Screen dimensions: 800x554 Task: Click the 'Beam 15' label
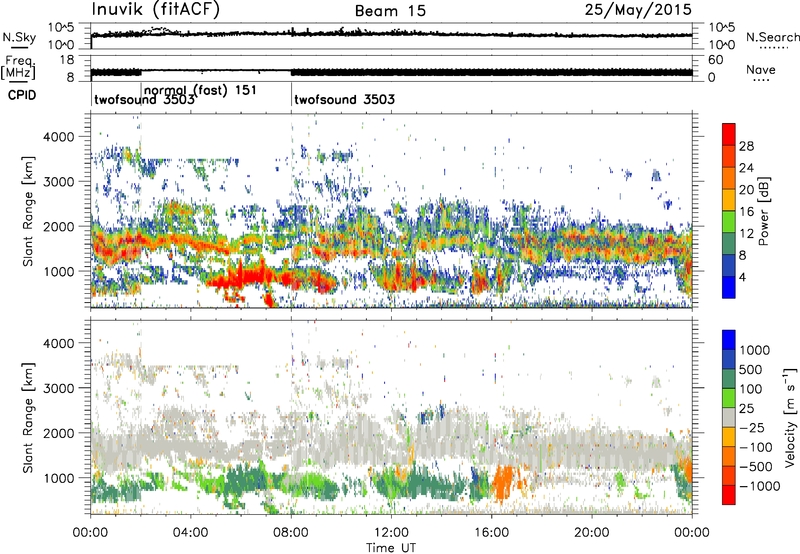coord(390,11)
